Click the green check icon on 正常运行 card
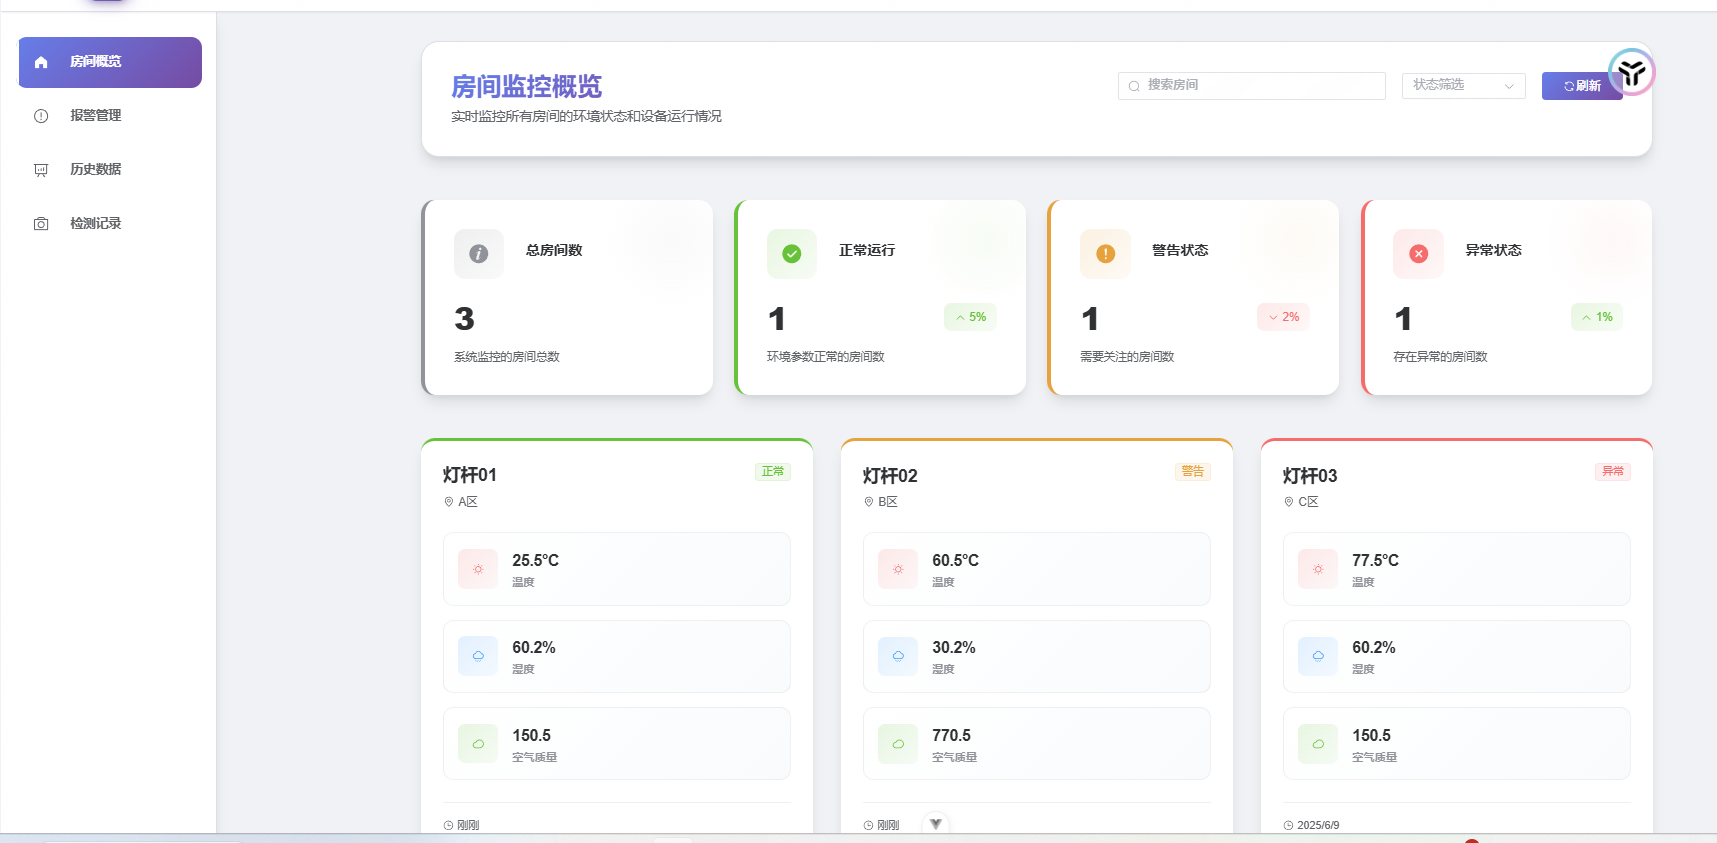 [792, 254]
